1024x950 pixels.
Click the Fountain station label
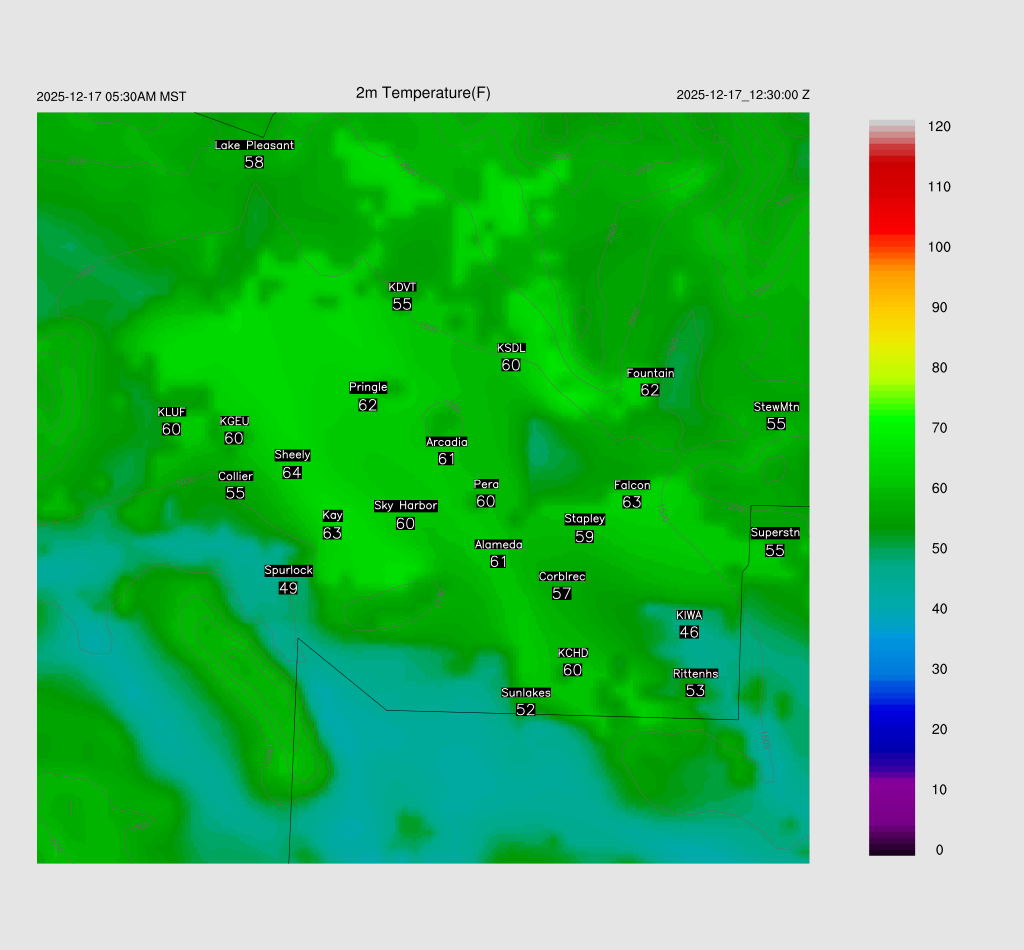(650, 373)
